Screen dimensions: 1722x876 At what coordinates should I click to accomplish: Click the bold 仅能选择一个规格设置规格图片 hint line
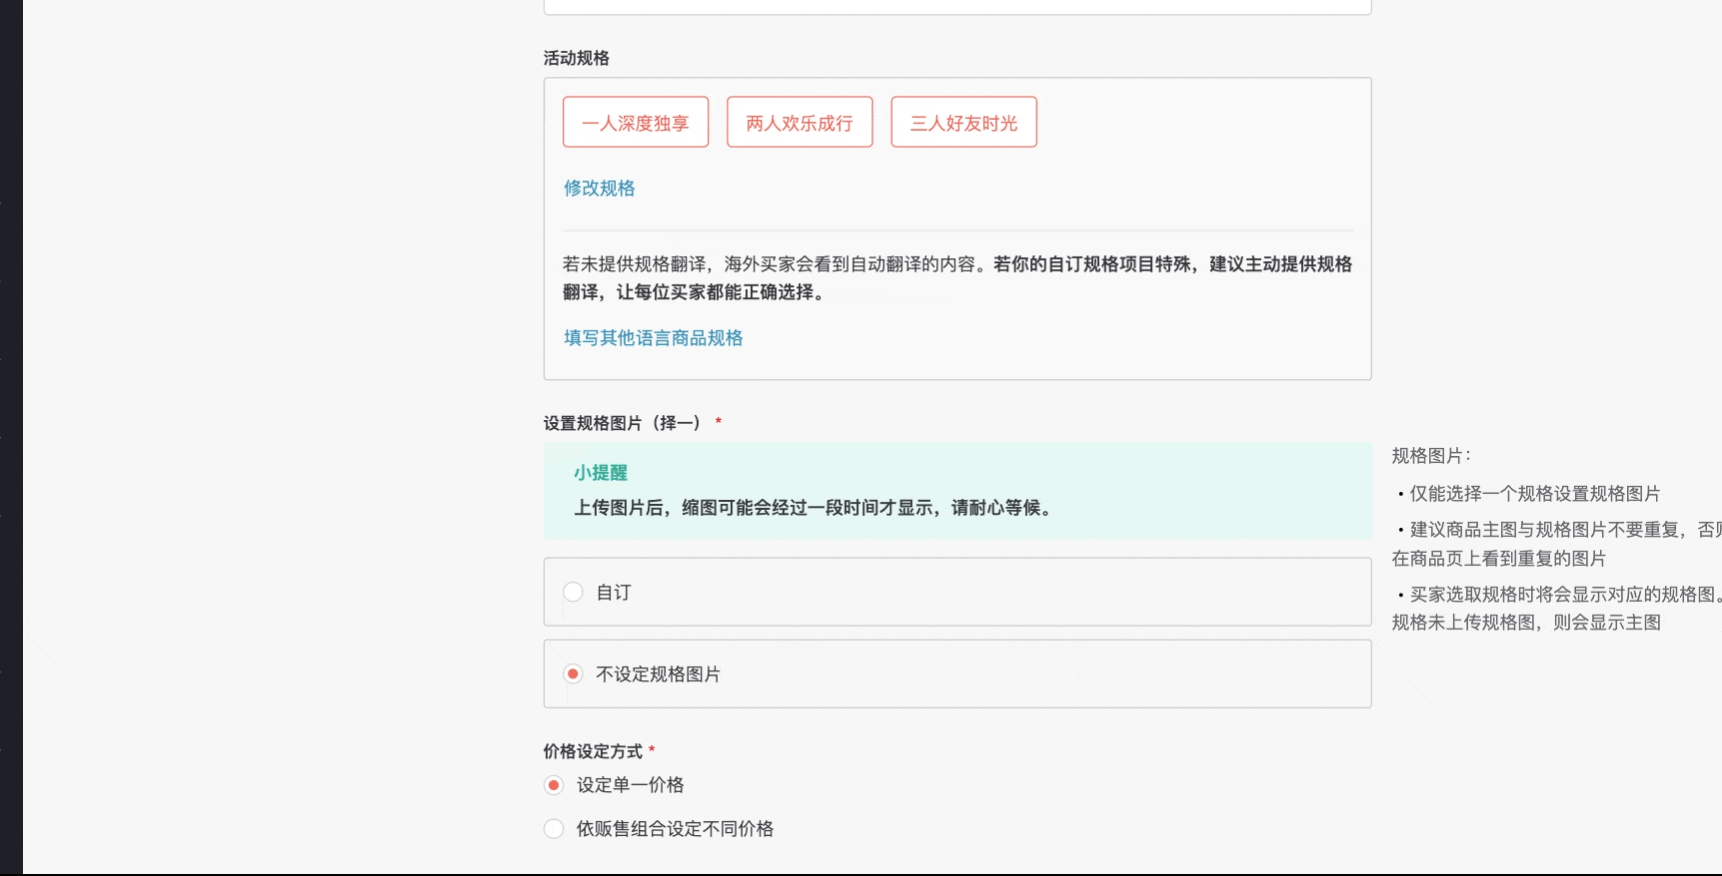(x=1534, y=494)
